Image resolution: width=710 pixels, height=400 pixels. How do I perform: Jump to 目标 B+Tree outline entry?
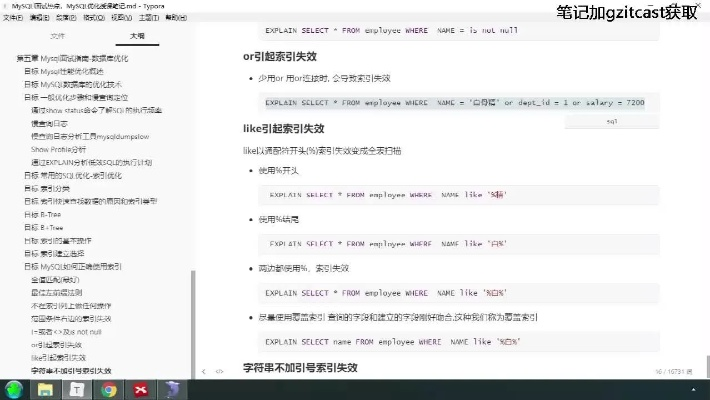point(43,228)
